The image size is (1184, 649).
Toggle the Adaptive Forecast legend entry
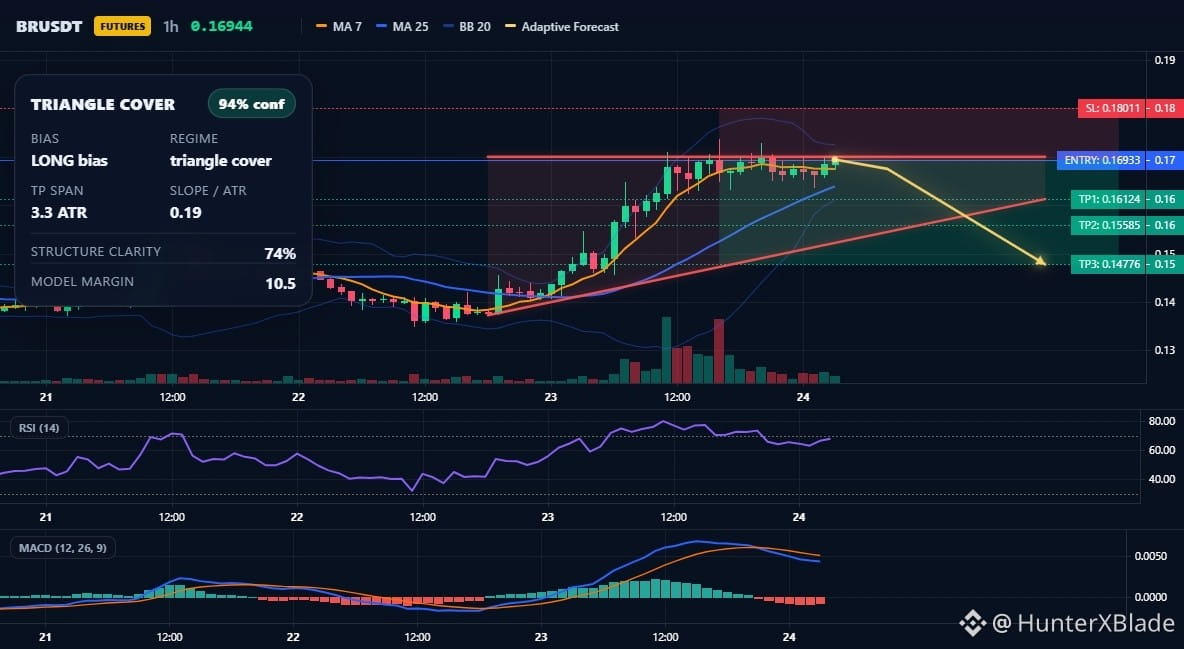coord(562,26)
